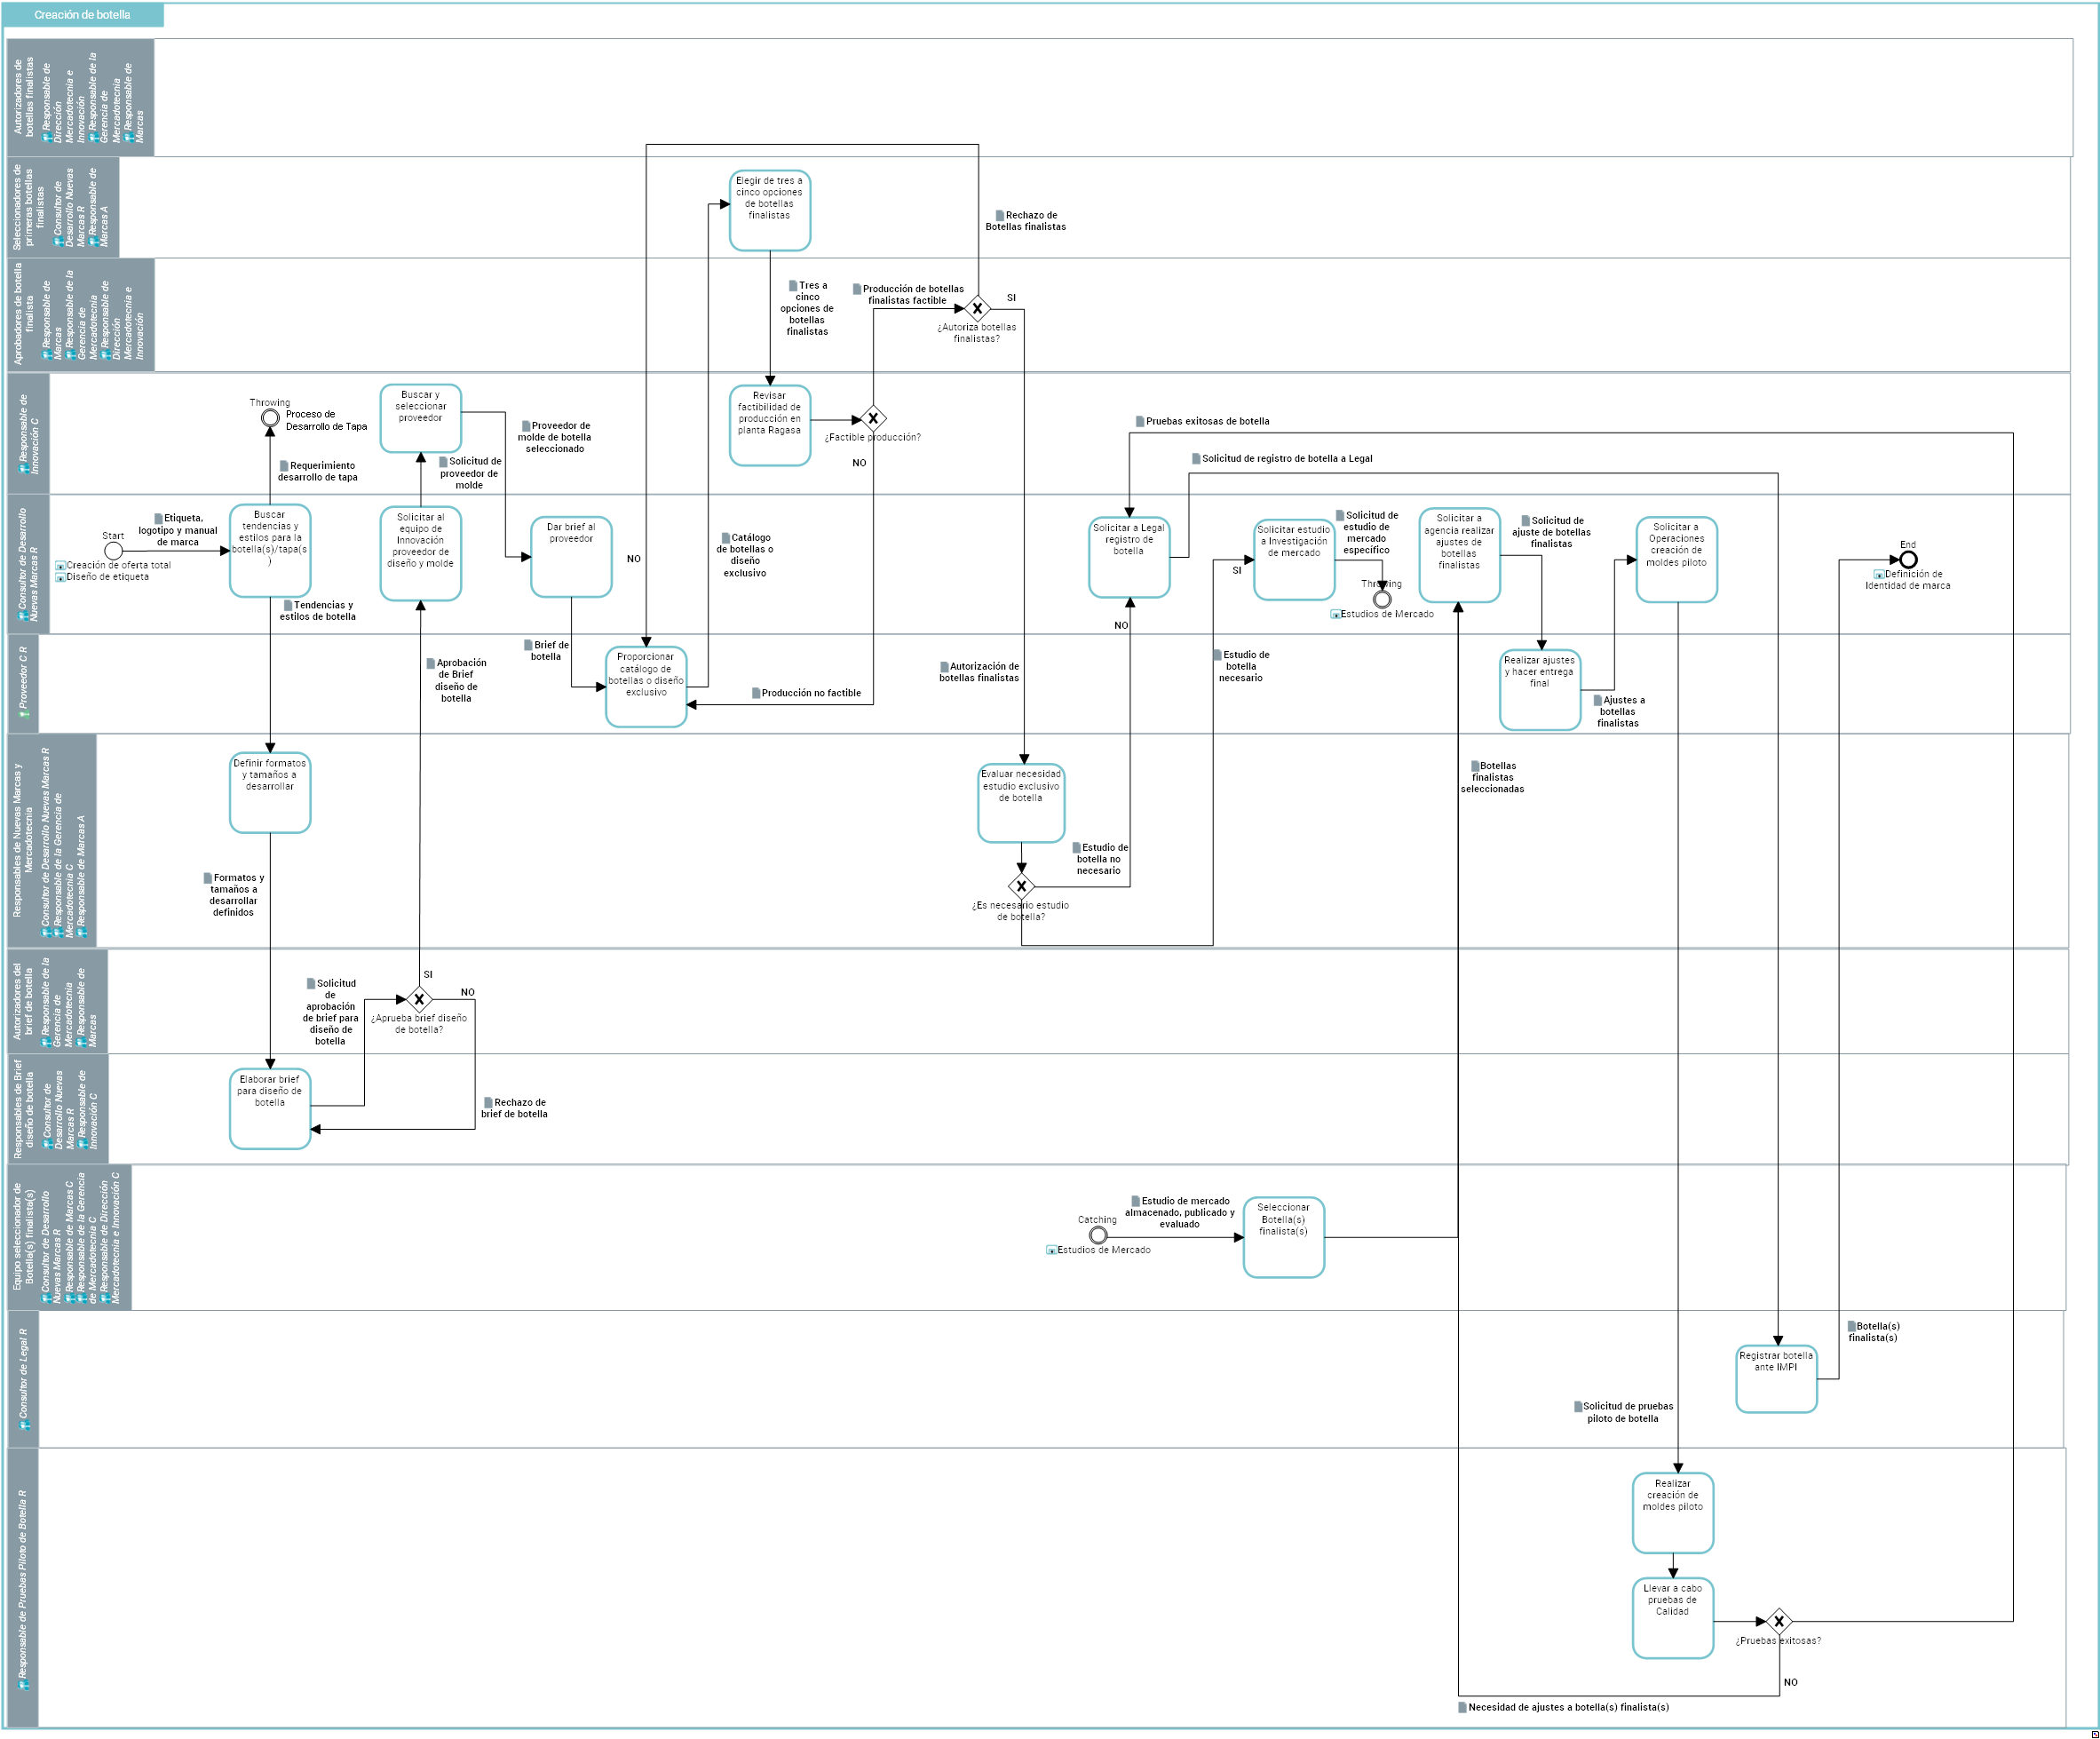Click document icon beside Rechazo de brief de botella
This screenshot has height=1739, width=2100.
pyautogui.click(x=488, y=1102)
